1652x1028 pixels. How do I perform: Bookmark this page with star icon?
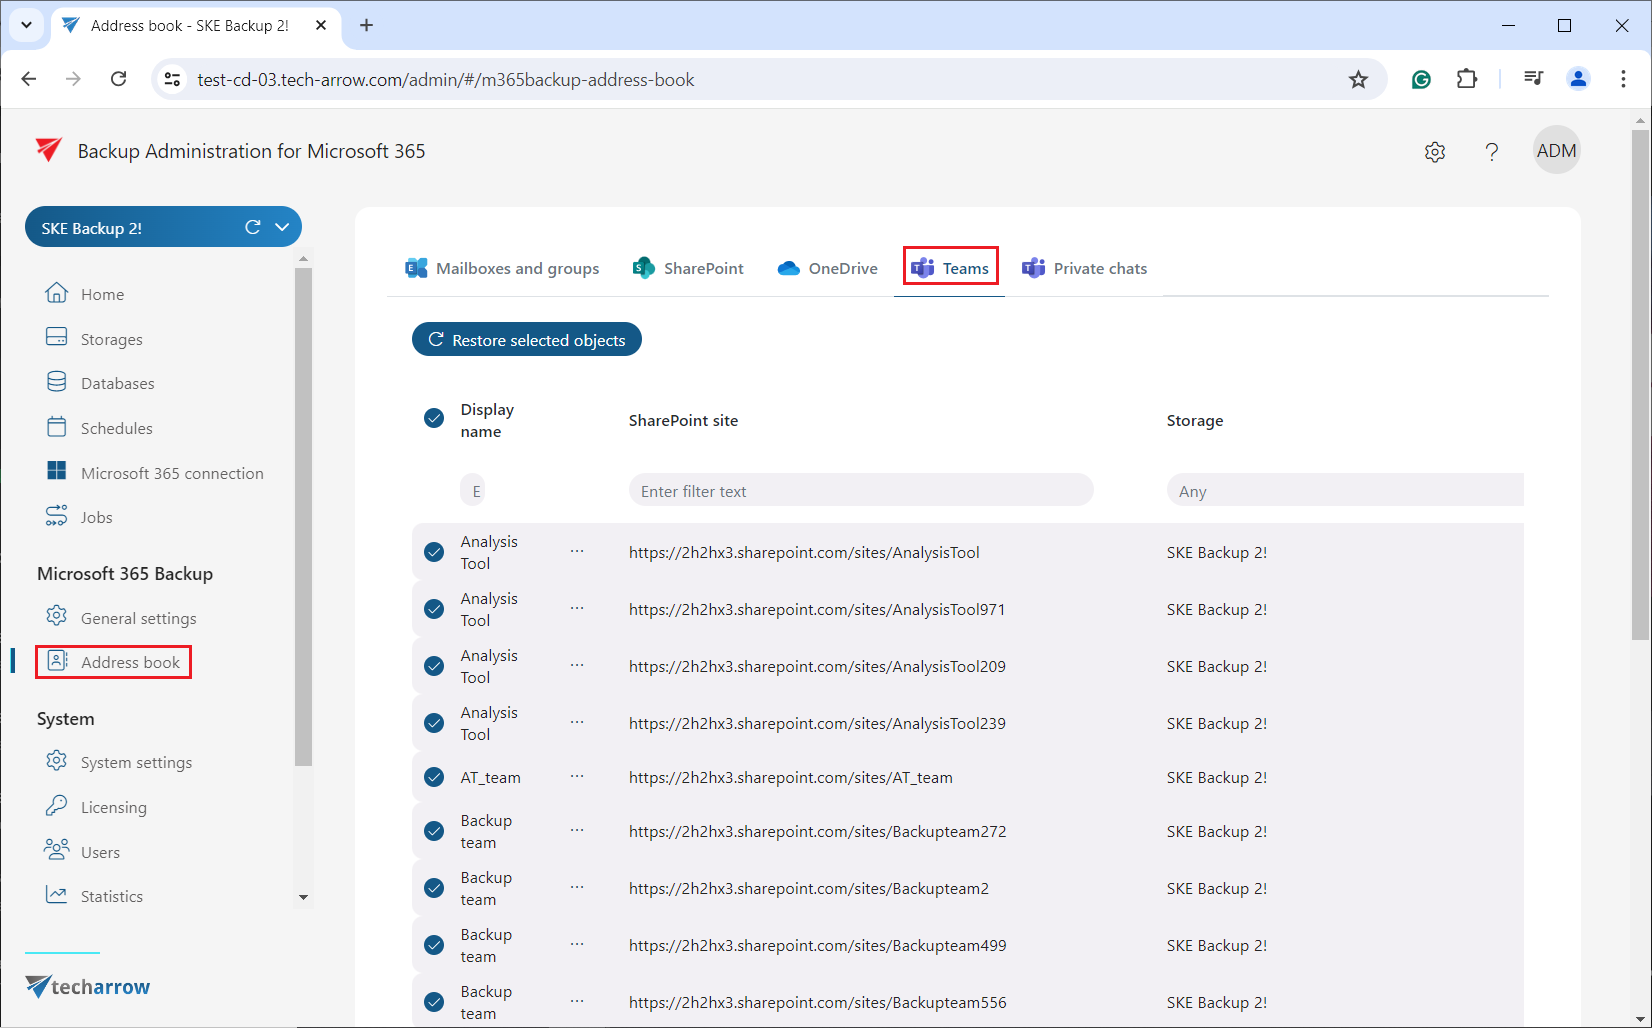(x=1358, y=80)
